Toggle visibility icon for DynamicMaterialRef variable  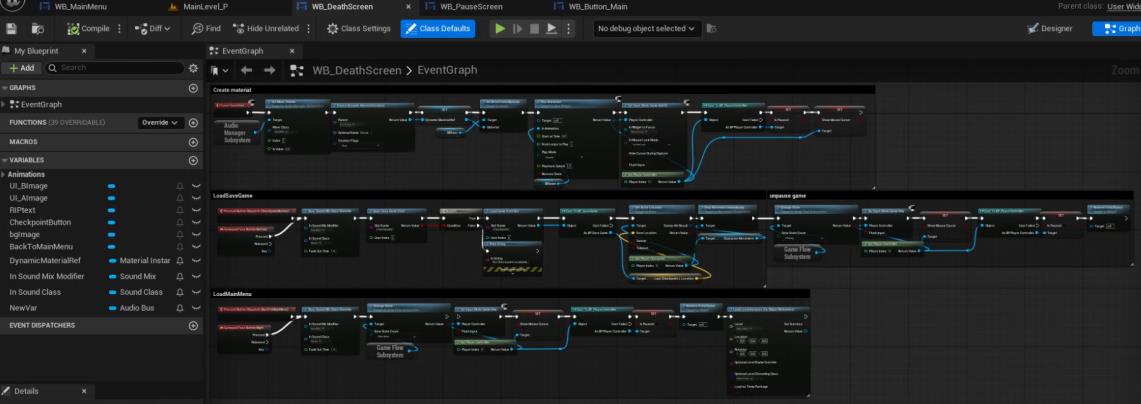coord(195,260)
